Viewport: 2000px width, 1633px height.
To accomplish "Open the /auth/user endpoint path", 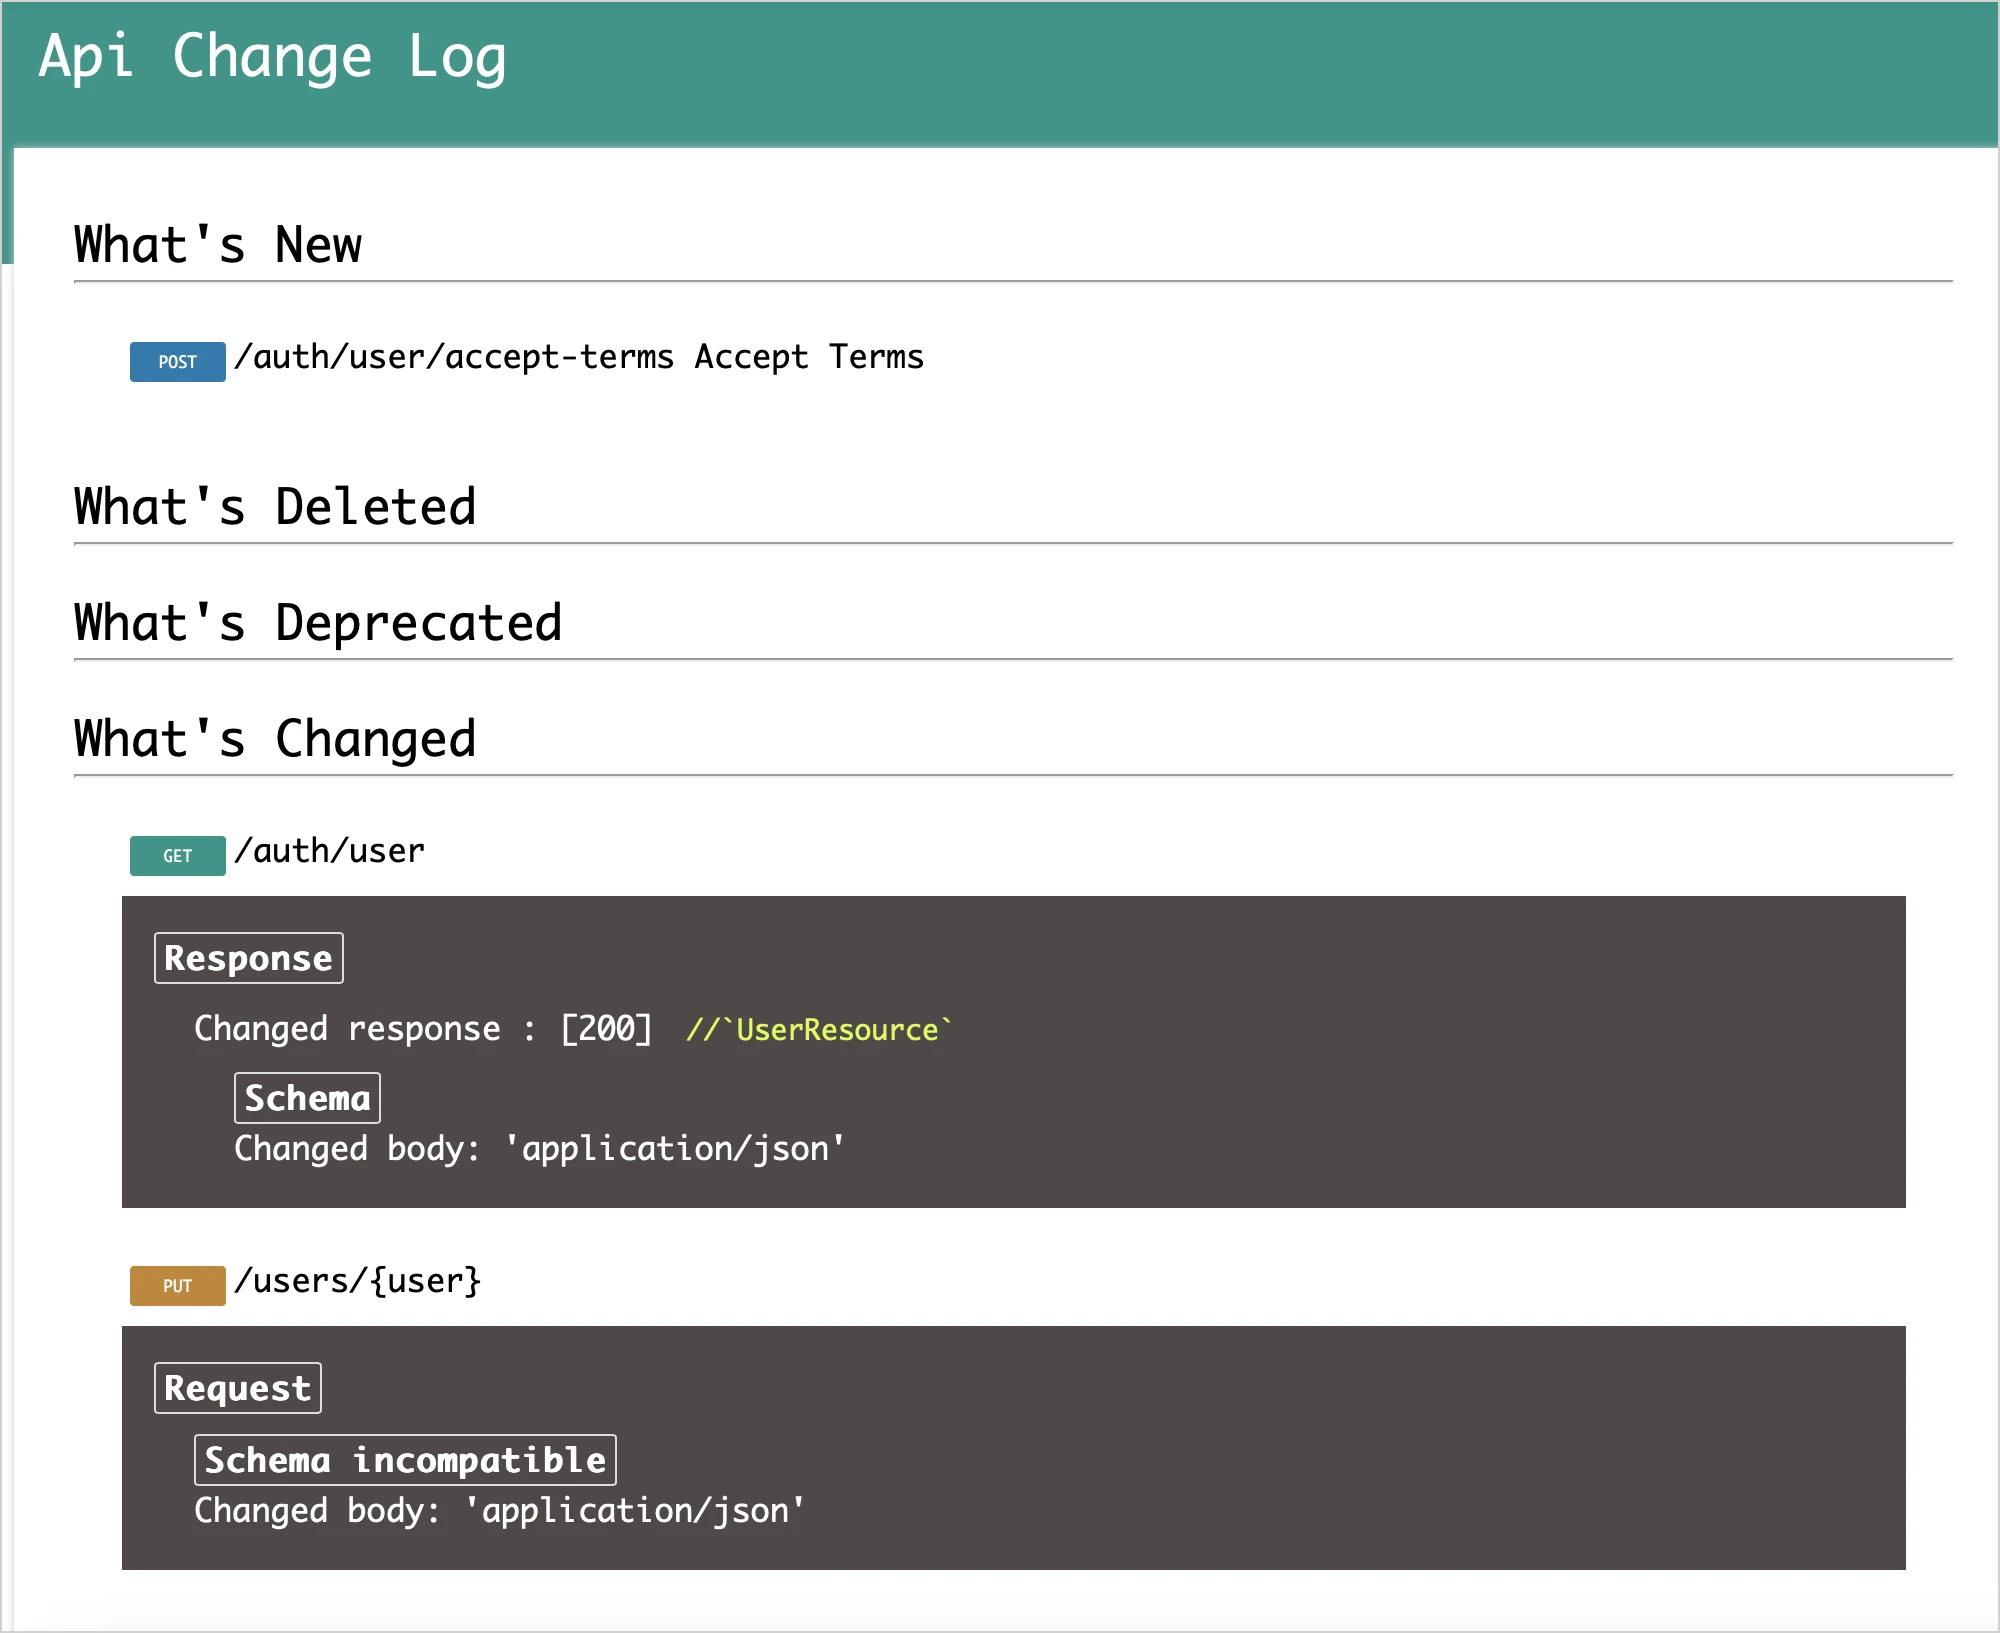I will (329, 851).
